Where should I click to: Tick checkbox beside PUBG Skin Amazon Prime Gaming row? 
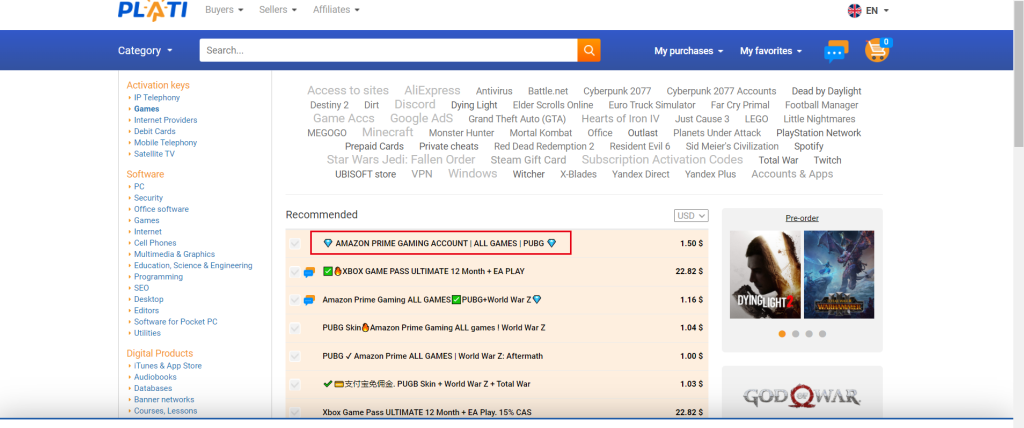(x=295, y=328)
